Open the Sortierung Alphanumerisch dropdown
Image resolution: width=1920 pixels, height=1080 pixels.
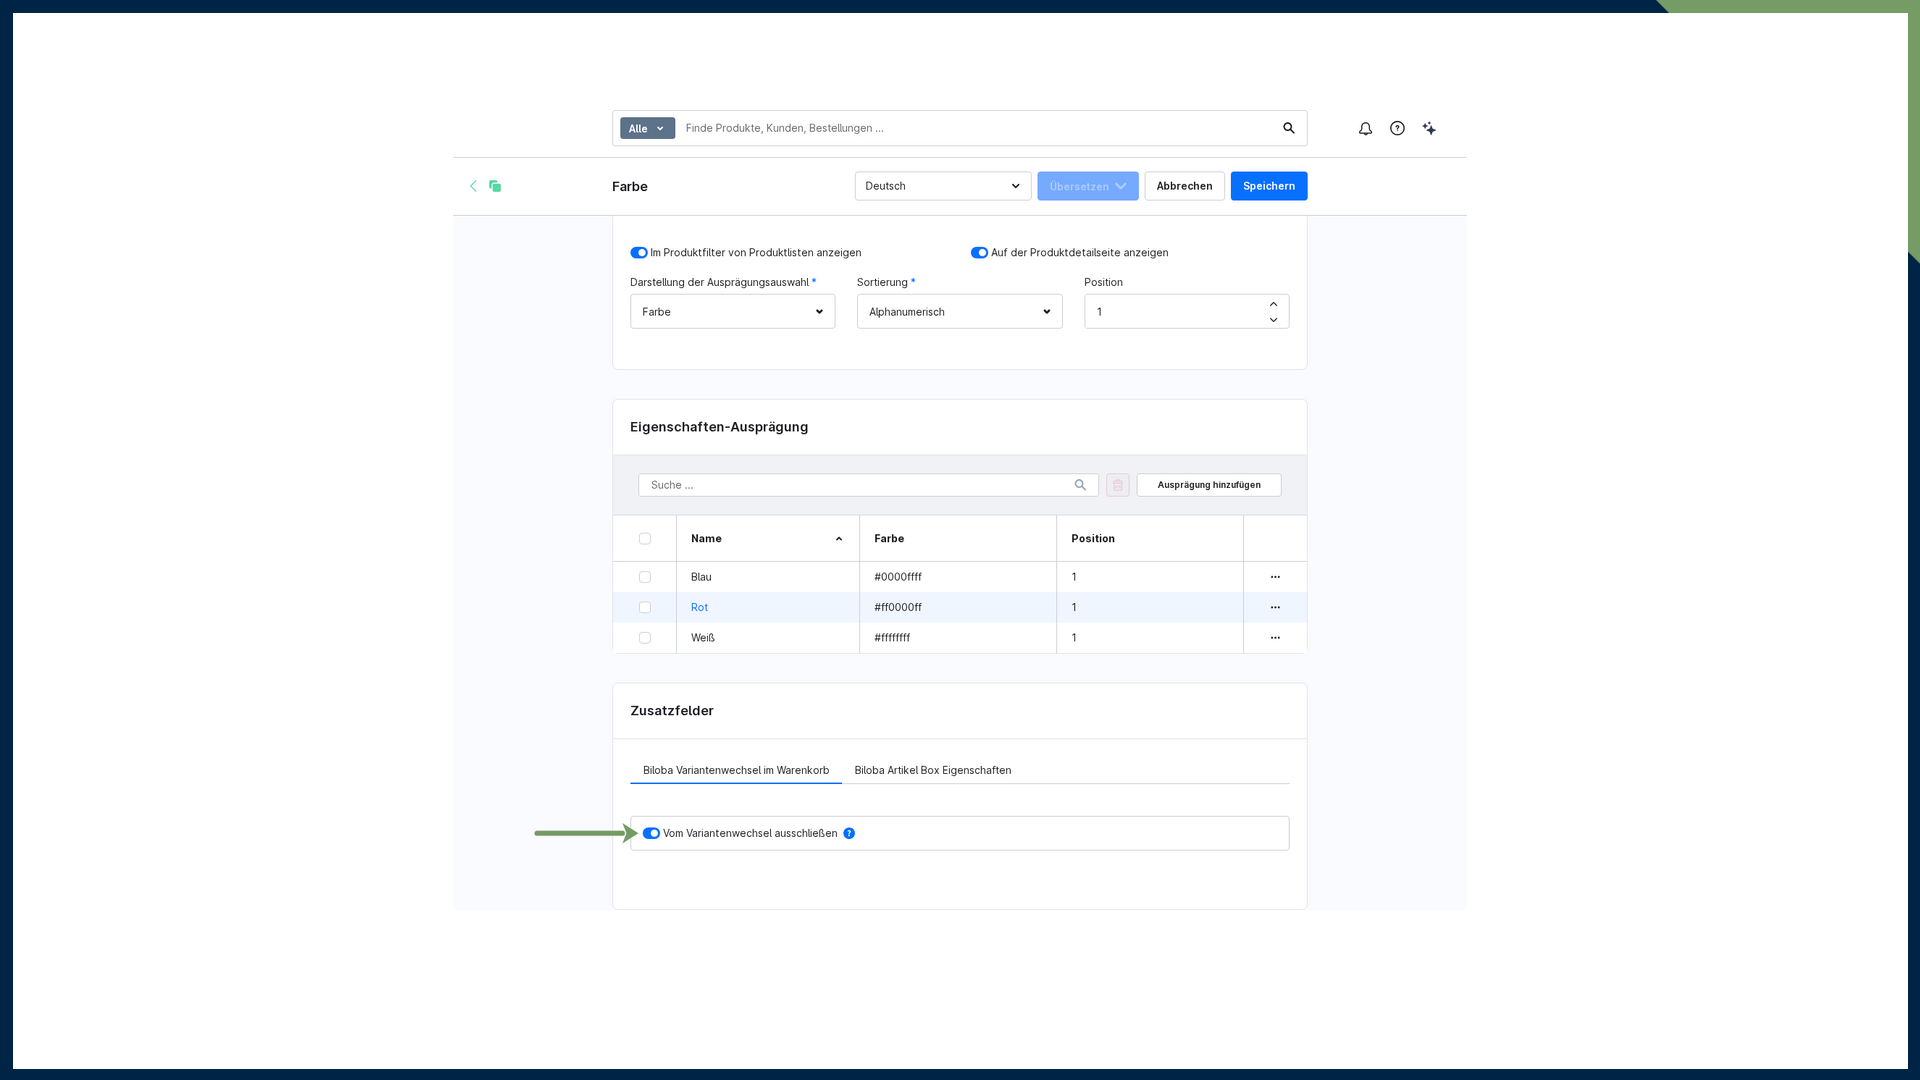tap(960, 312)
